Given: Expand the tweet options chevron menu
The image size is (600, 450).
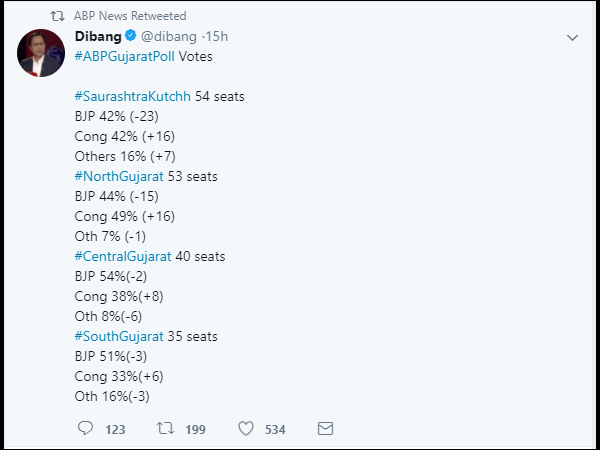Looking at the screenshot, I should point(572,37).
